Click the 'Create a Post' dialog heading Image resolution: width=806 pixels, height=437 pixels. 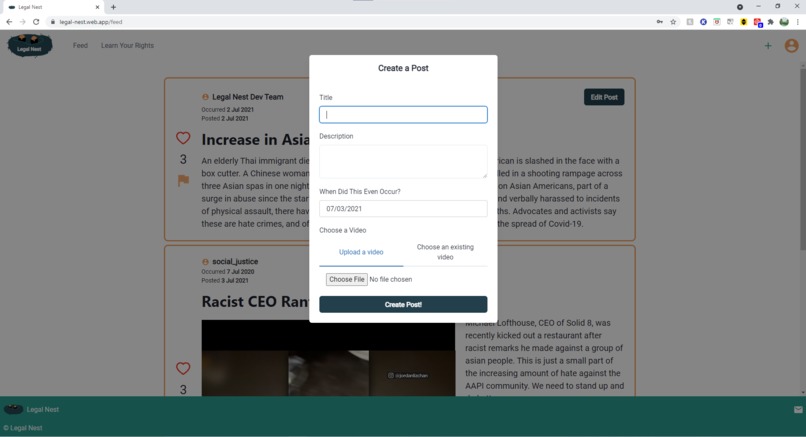coord(403,68)
